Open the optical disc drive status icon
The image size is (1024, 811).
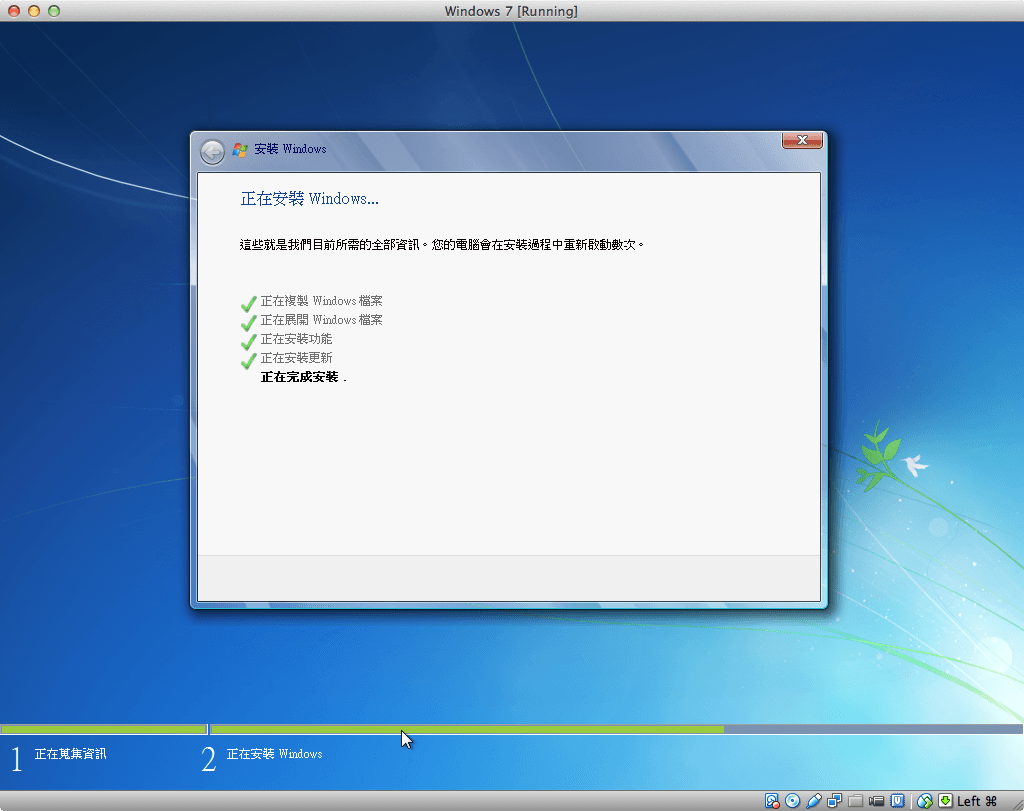[x=793, y=800]
